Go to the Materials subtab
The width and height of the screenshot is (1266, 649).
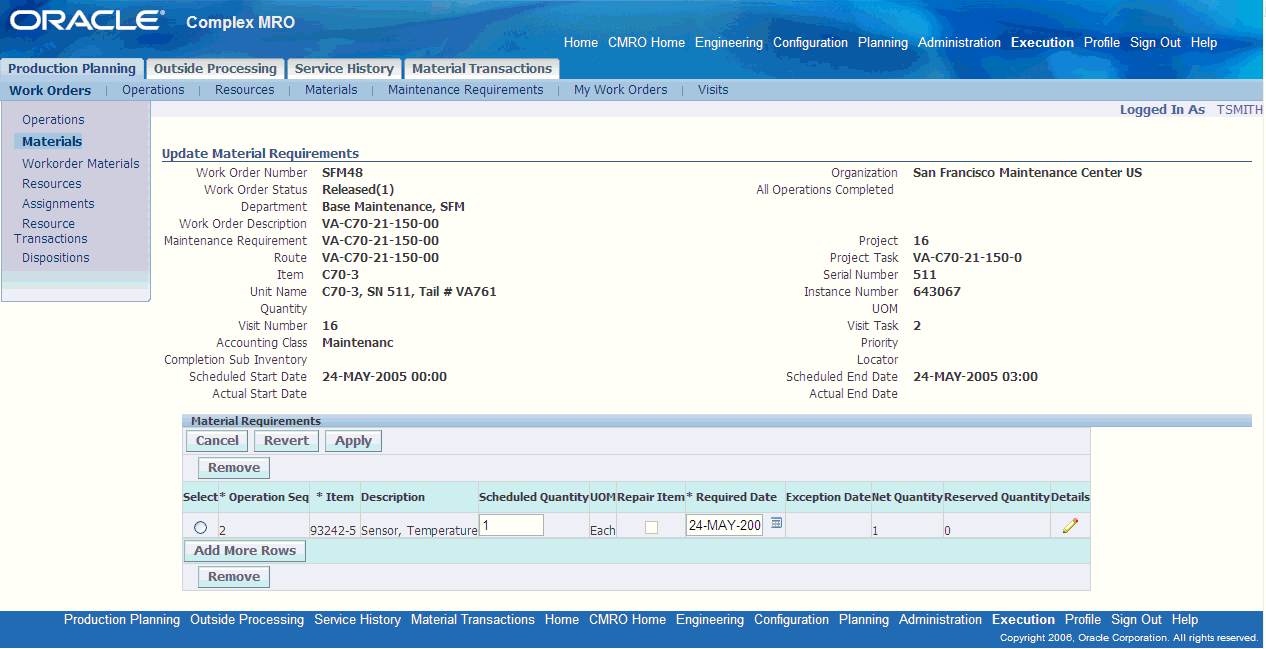pyautogui.click(x=331, y=90)
